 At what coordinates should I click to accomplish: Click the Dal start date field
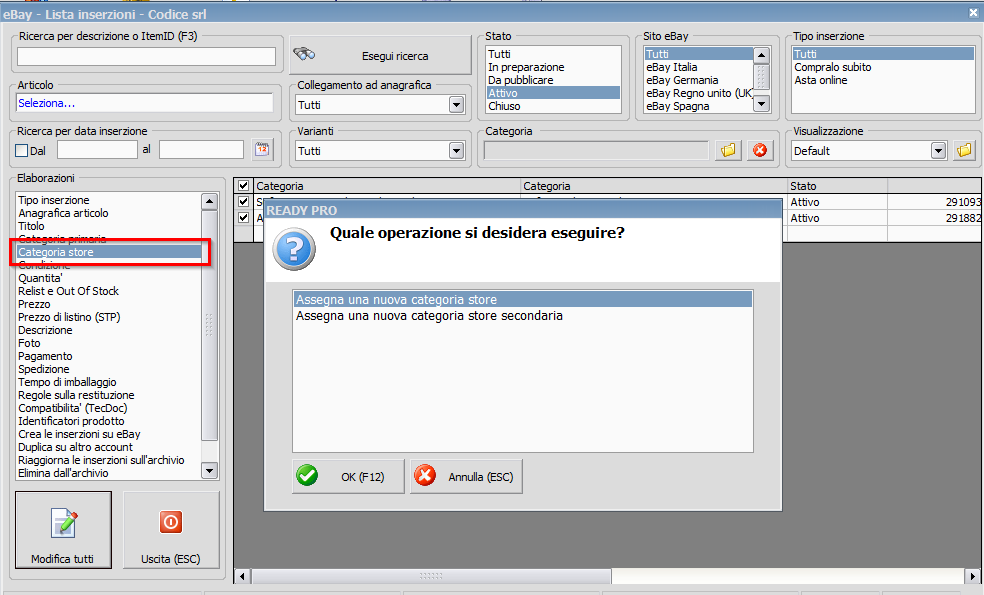tap(97, 149)
